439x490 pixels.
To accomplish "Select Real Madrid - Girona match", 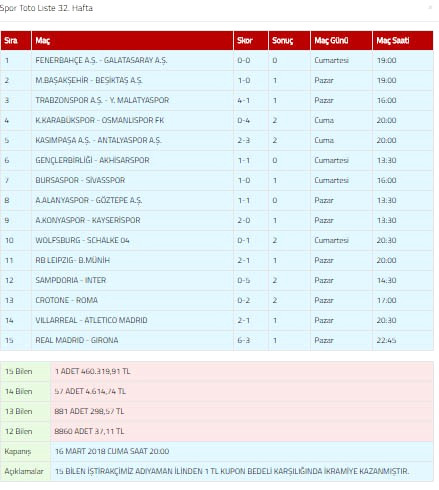I will tap(77, 340).
